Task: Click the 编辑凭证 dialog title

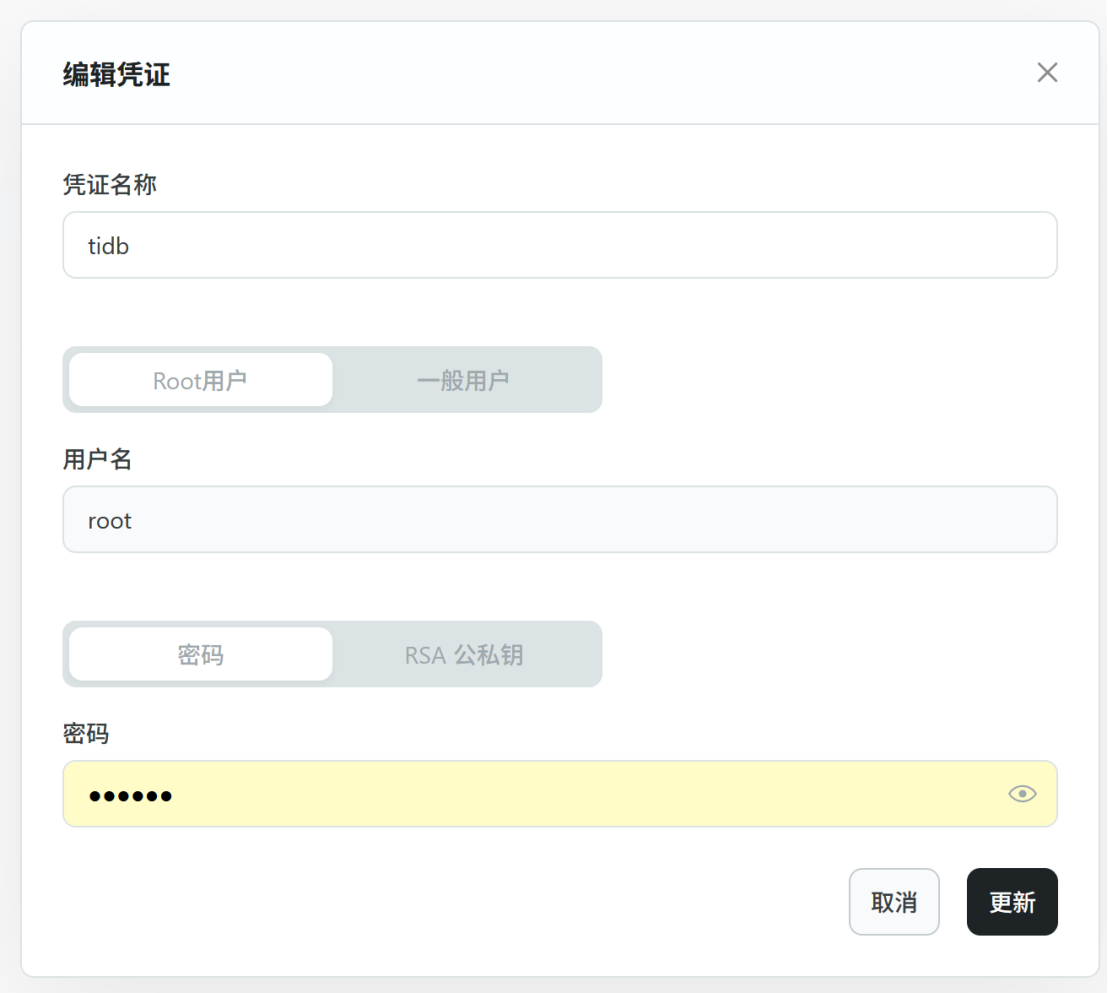Action: [116, 75]
